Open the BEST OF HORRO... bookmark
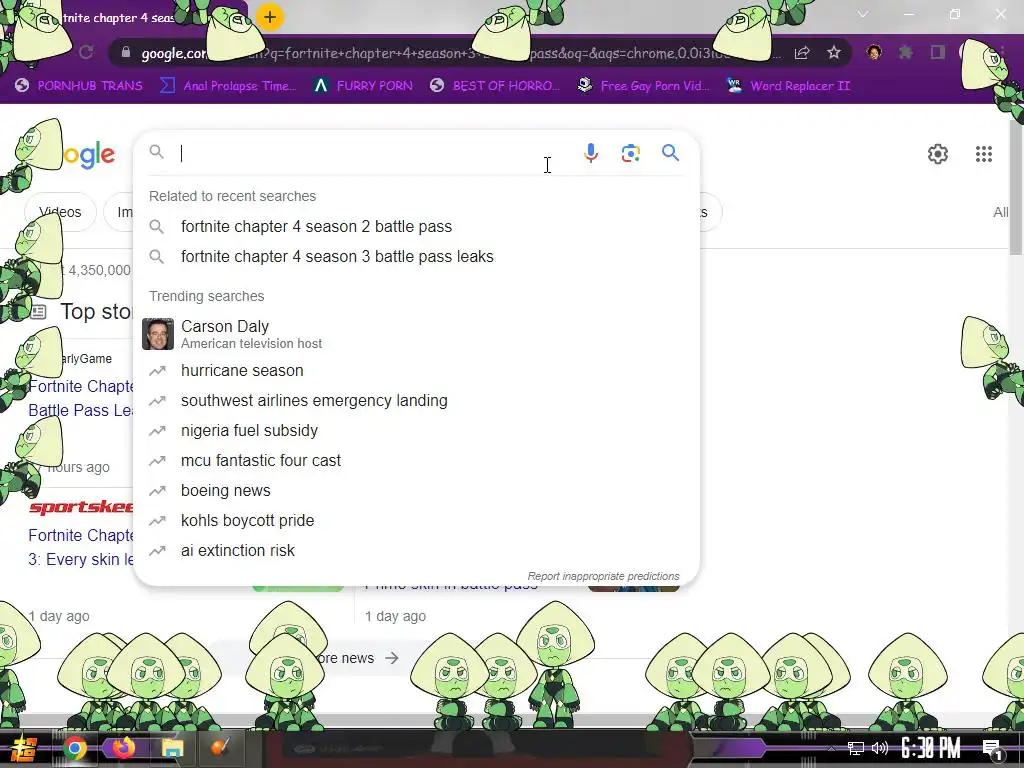The height and width of the screenshot is (768, 1024). [x=494, y=86]
